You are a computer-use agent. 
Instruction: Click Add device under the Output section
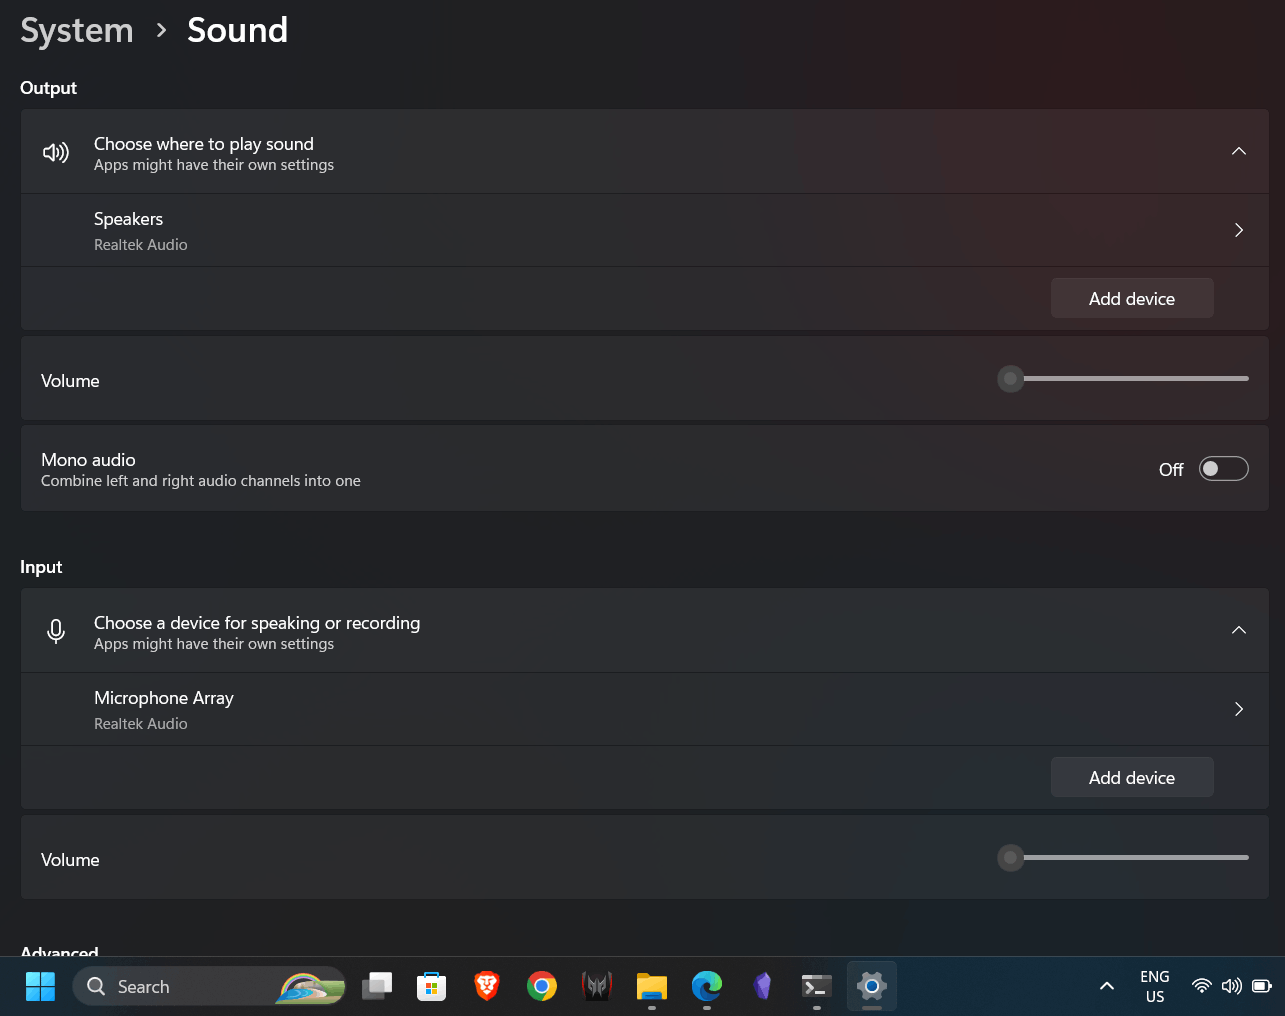pos(1131,298)
